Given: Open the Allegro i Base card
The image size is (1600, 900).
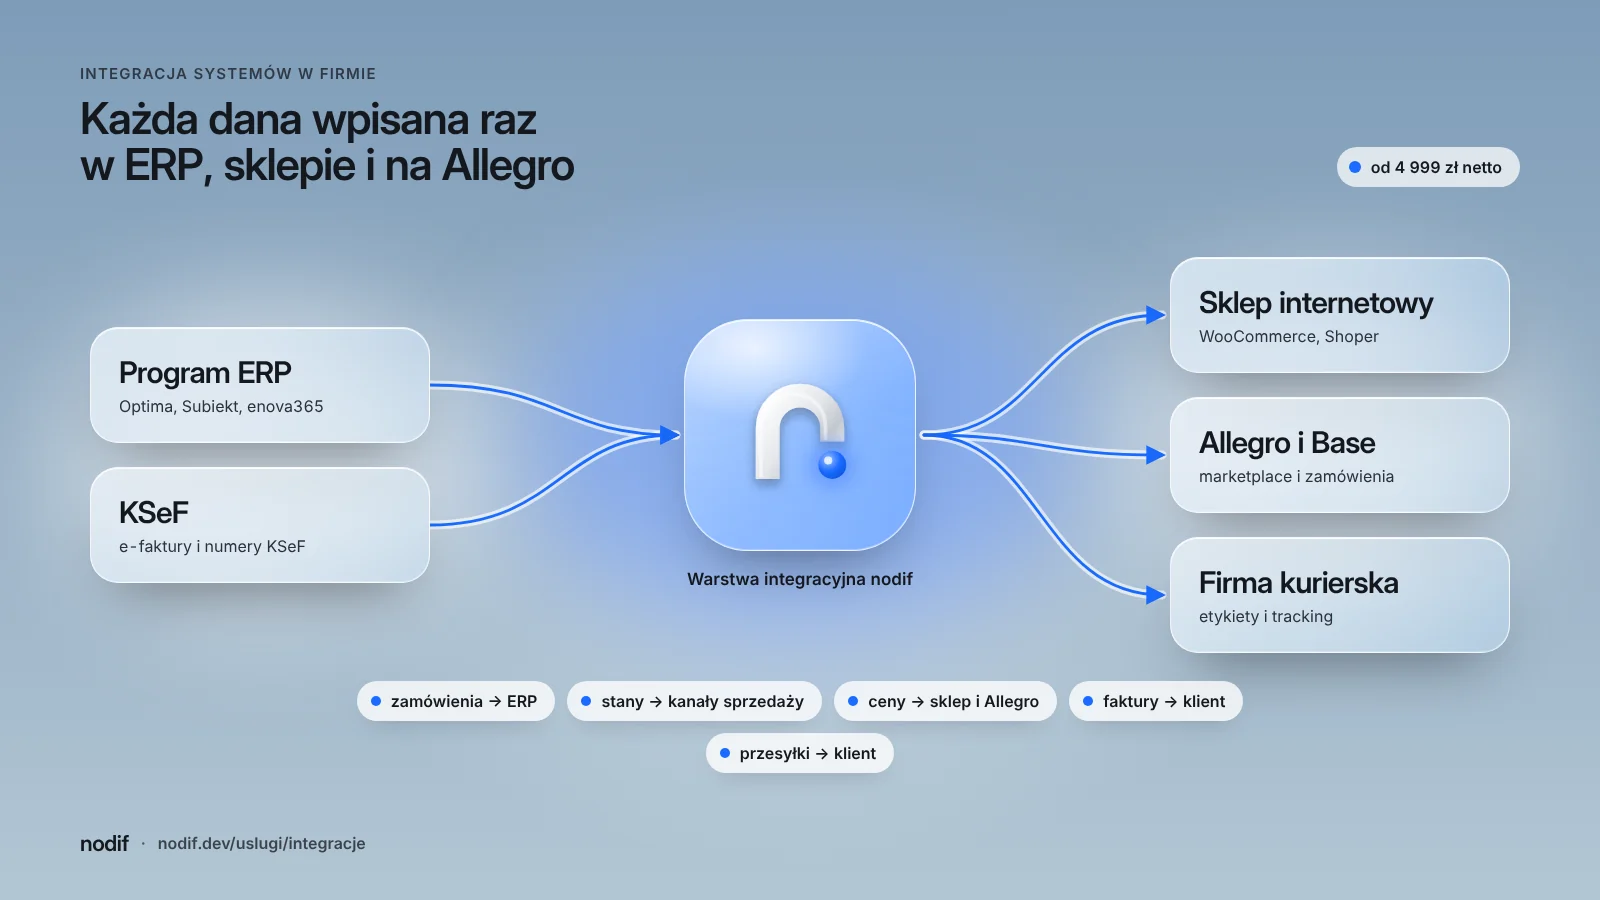Looking at the screenshot, I should point(1340,455).
